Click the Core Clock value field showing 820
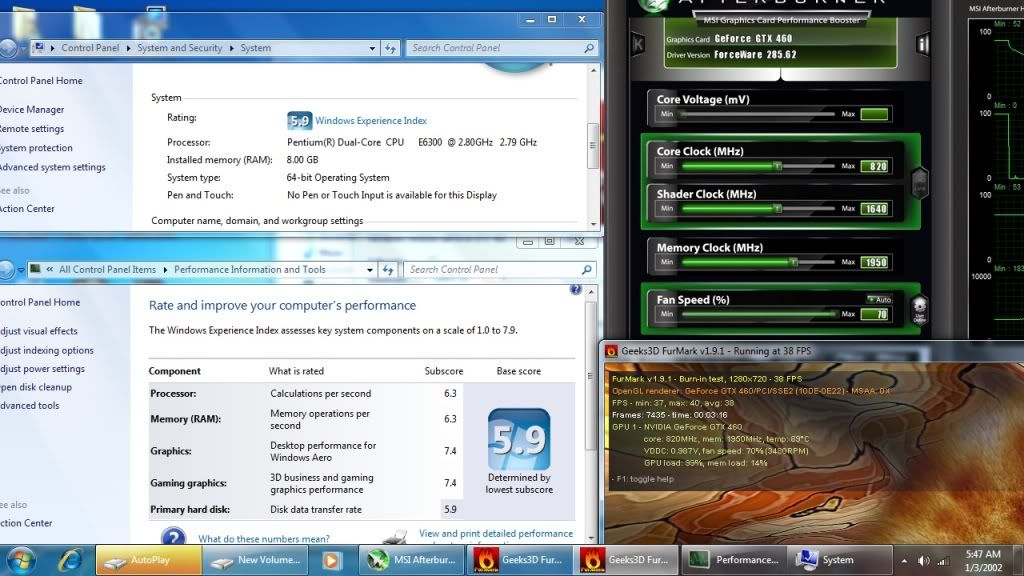 coord(874,166)
